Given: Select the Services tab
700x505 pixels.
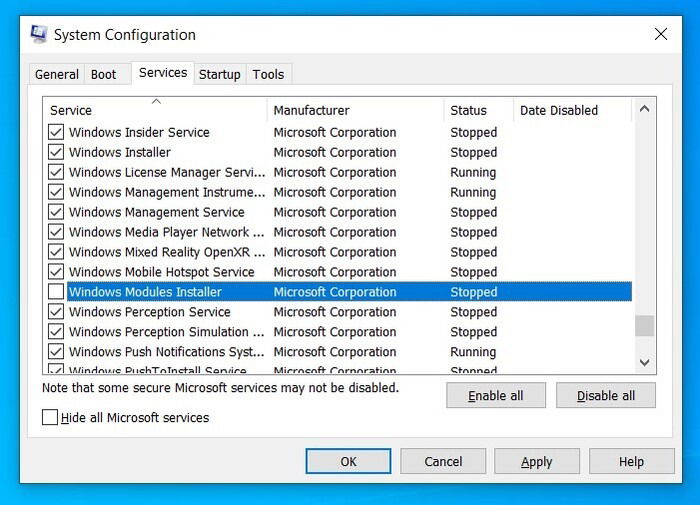Looking at the screenshot, I should click(163, 73).
